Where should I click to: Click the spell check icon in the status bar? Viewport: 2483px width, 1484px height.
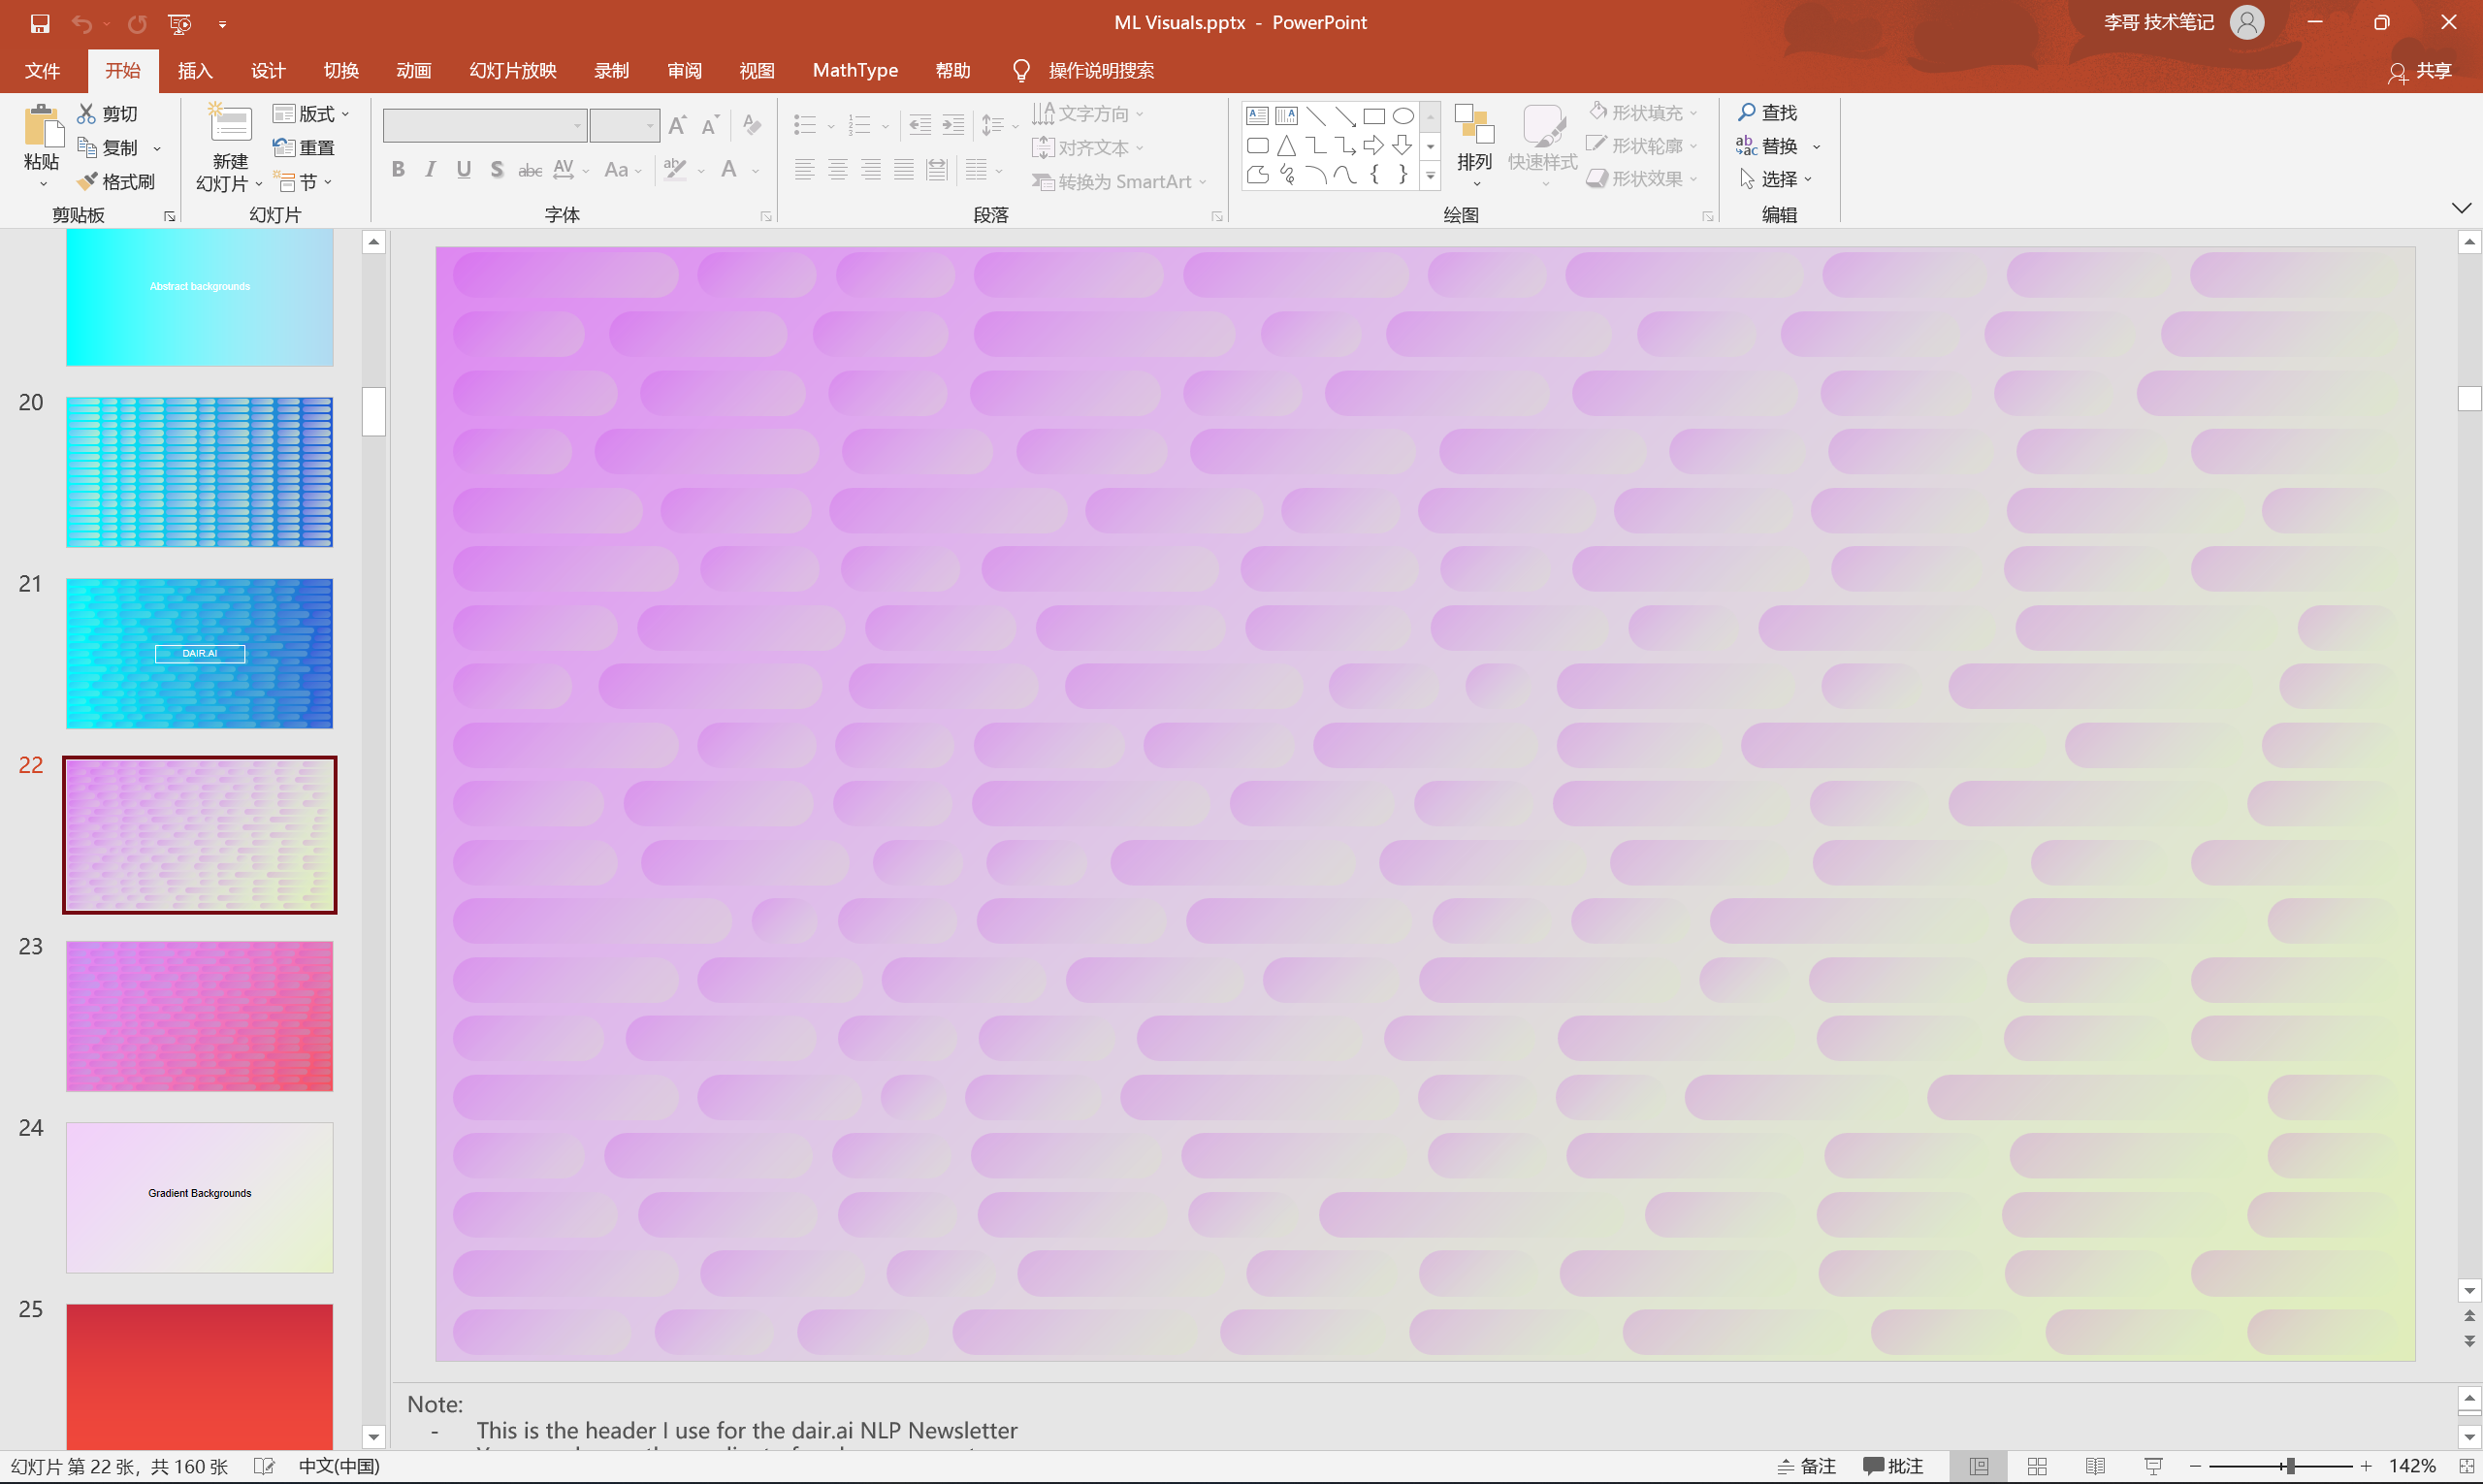pyautogui.click(x=264, y=1466)
